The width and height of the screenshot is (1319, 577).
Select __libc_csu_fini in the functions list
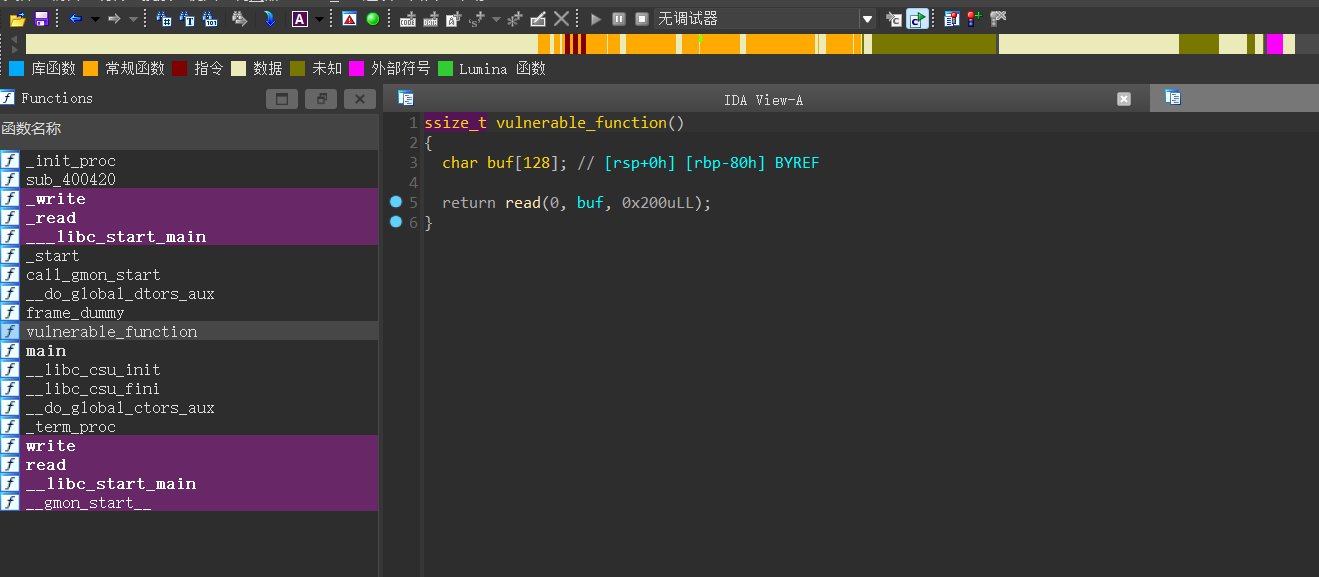[x=189, y=389]
